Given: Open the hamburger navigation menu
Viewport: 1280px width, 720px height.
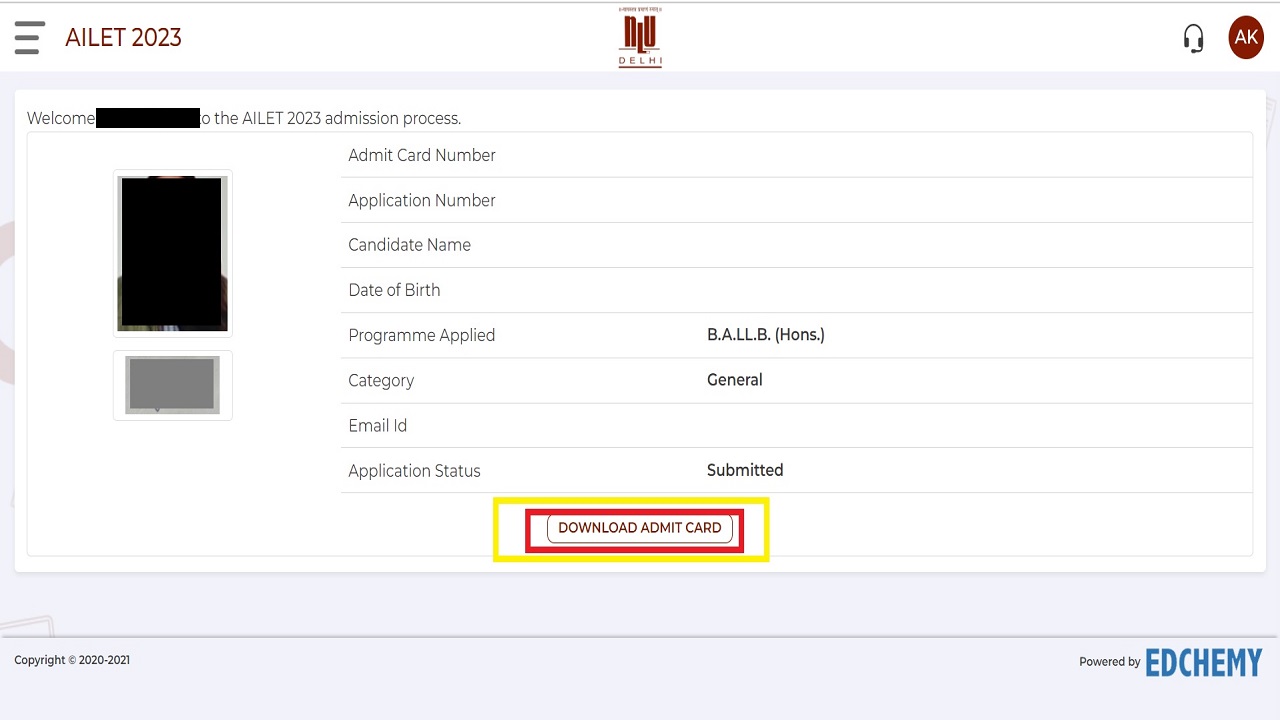Looking at the screenshot, I should pos(29,38).
